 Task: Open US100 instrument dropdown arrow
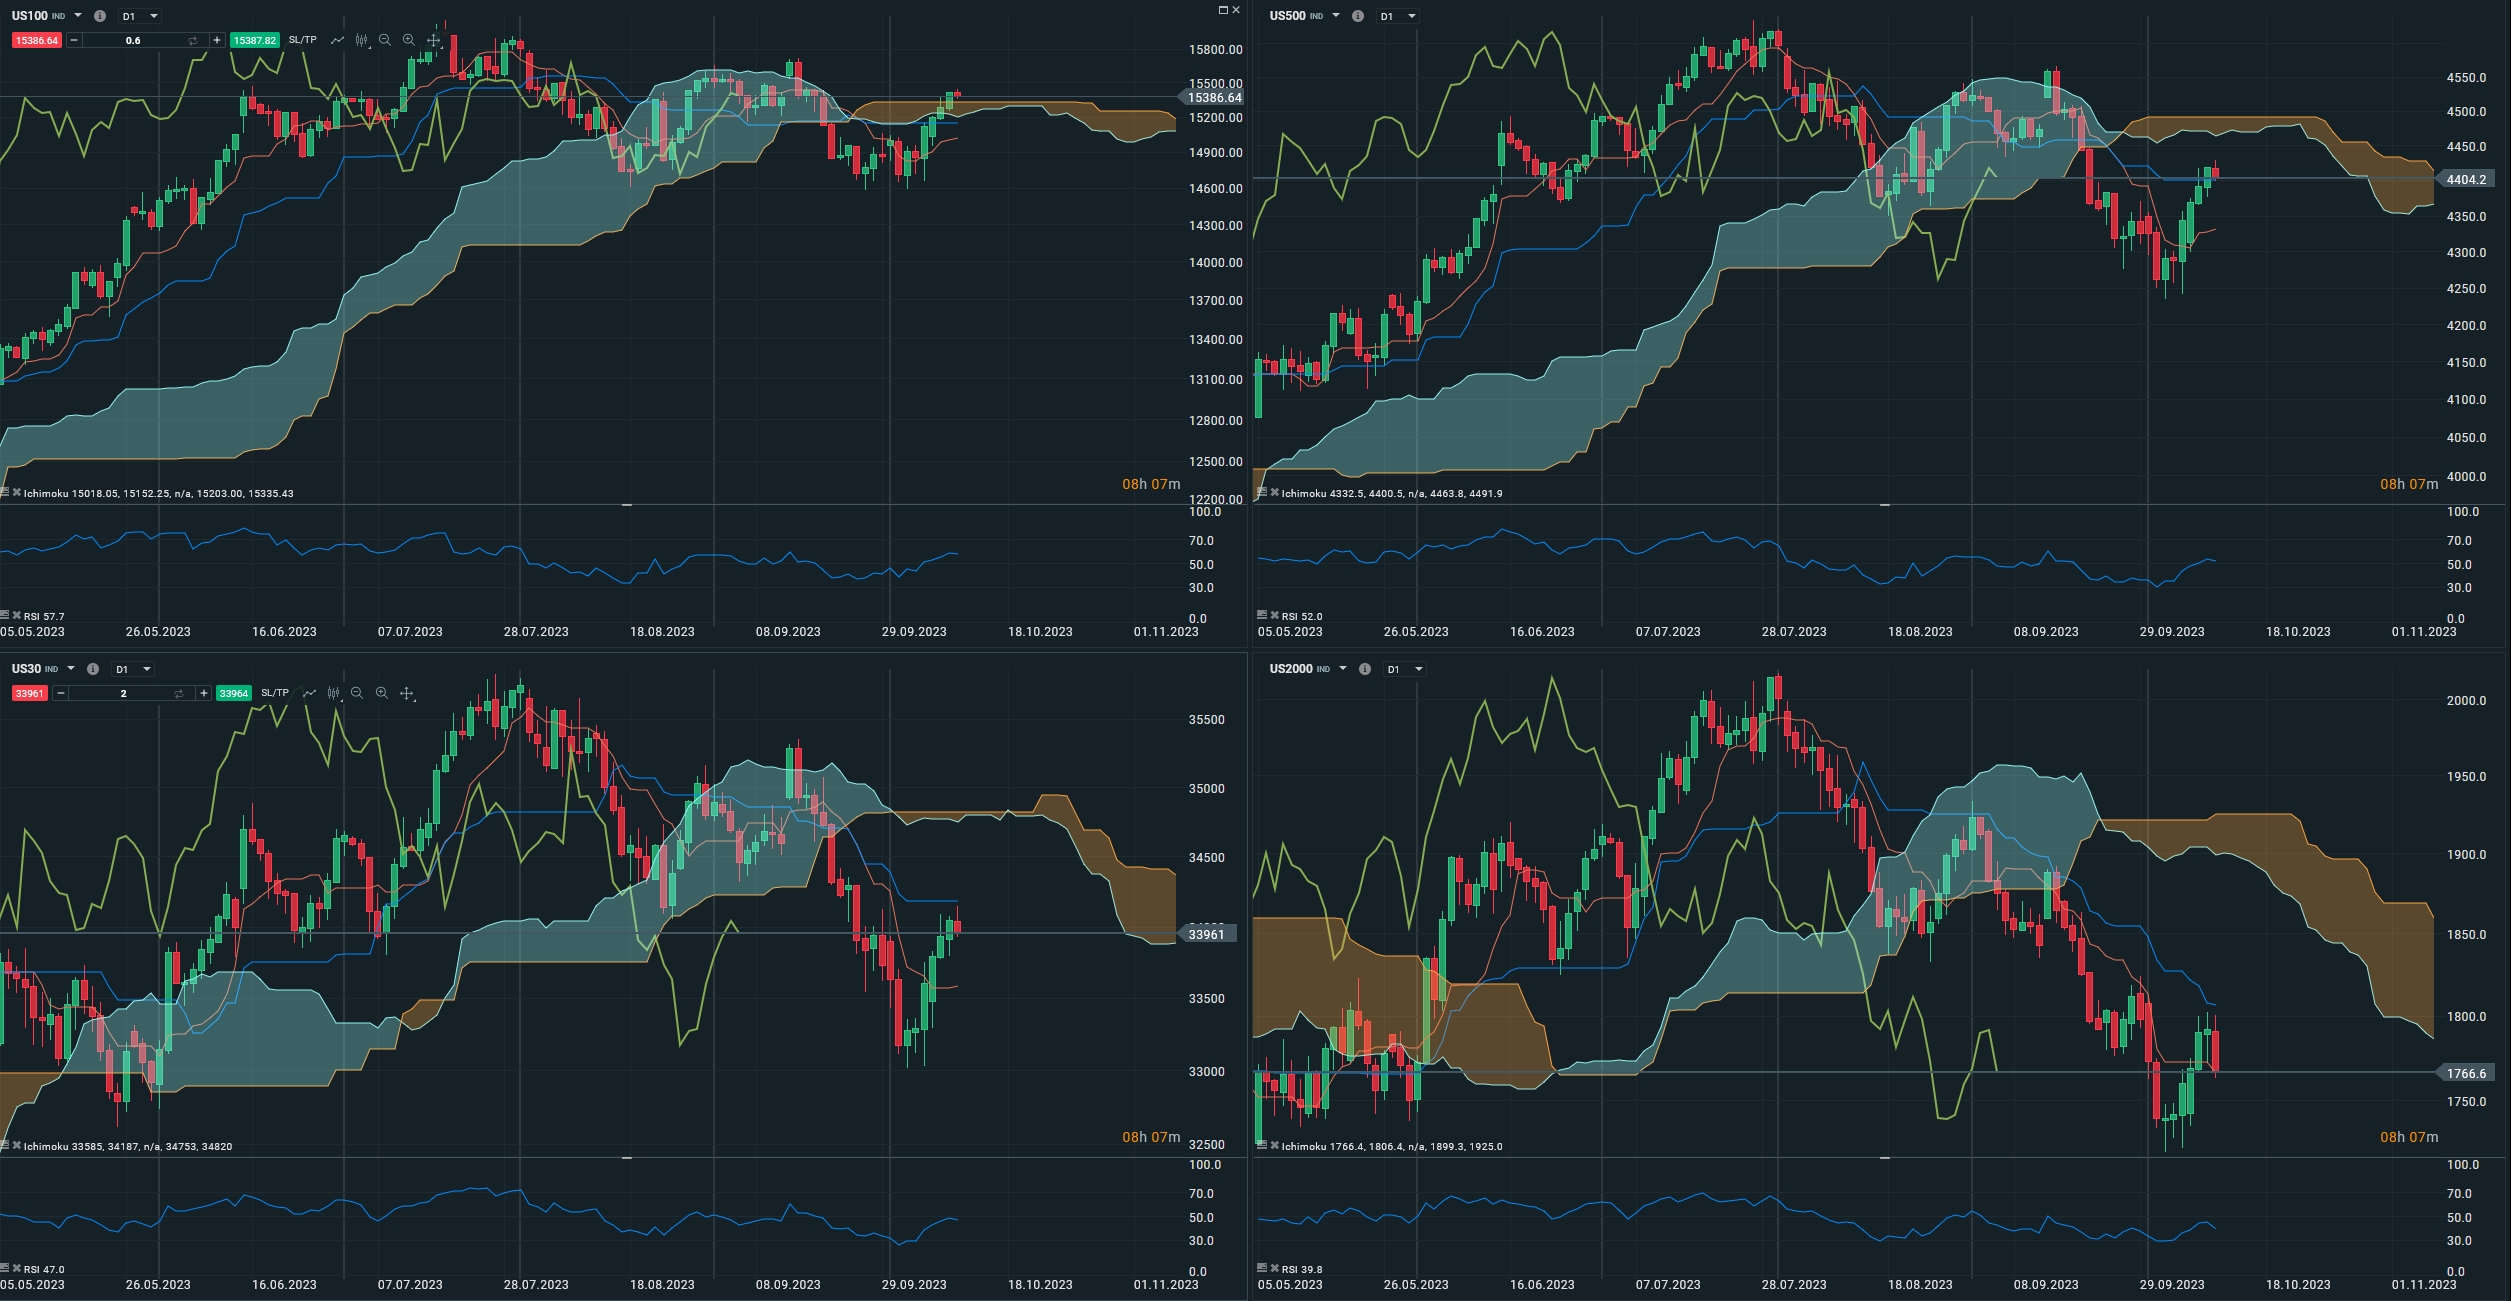(x=78, y=16)
